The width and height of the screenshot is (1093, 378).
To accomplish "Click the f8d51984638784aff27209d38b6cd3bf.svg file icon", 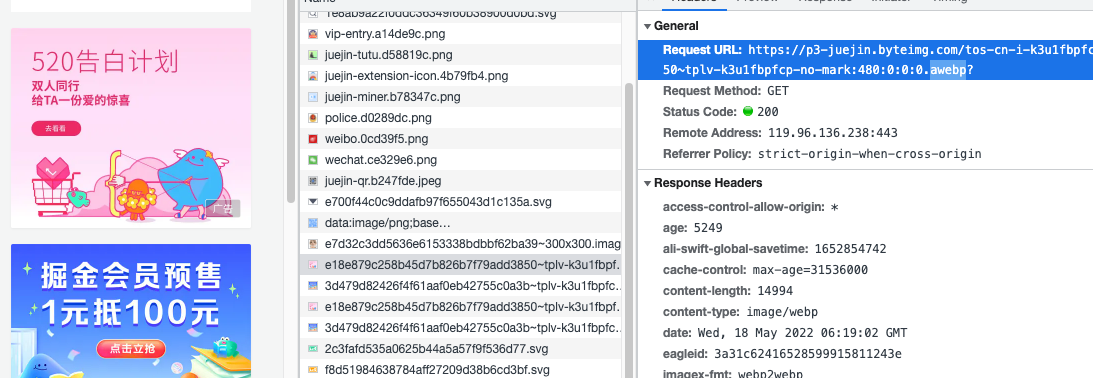I will 313,370.
